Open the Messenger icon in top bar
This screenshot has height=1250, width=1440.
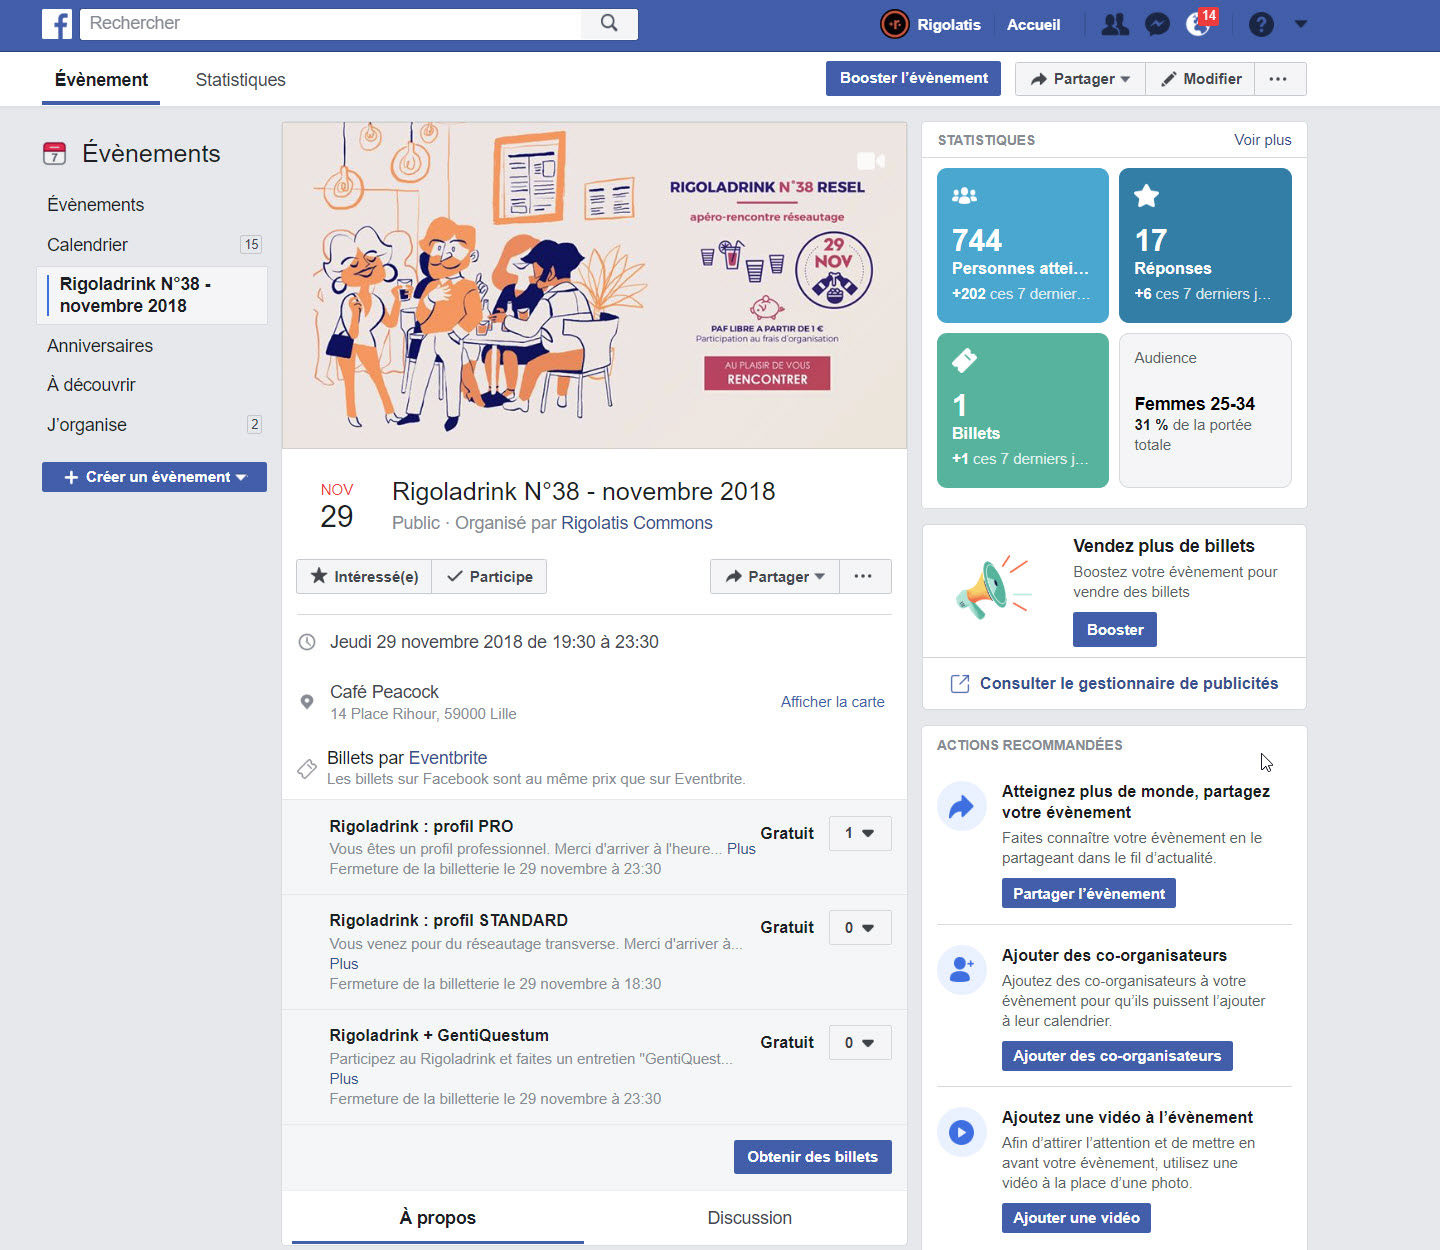[x=1157, y=24]
